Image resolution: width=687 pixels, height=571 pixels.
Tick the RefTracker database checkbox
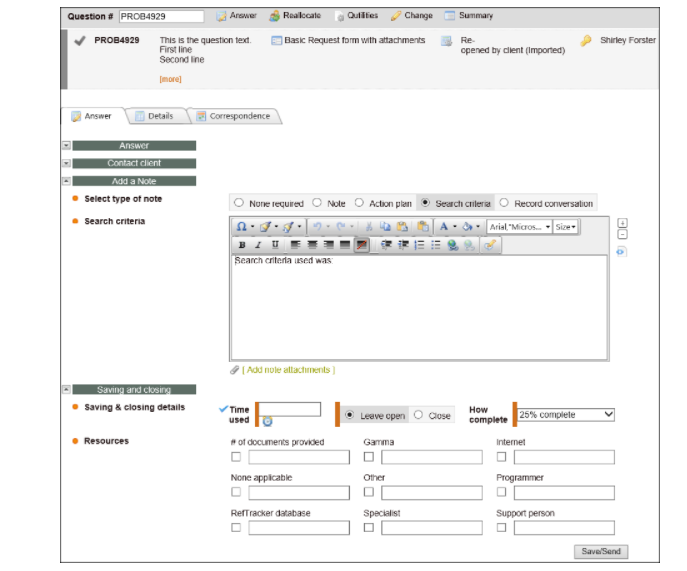point(236,528)
